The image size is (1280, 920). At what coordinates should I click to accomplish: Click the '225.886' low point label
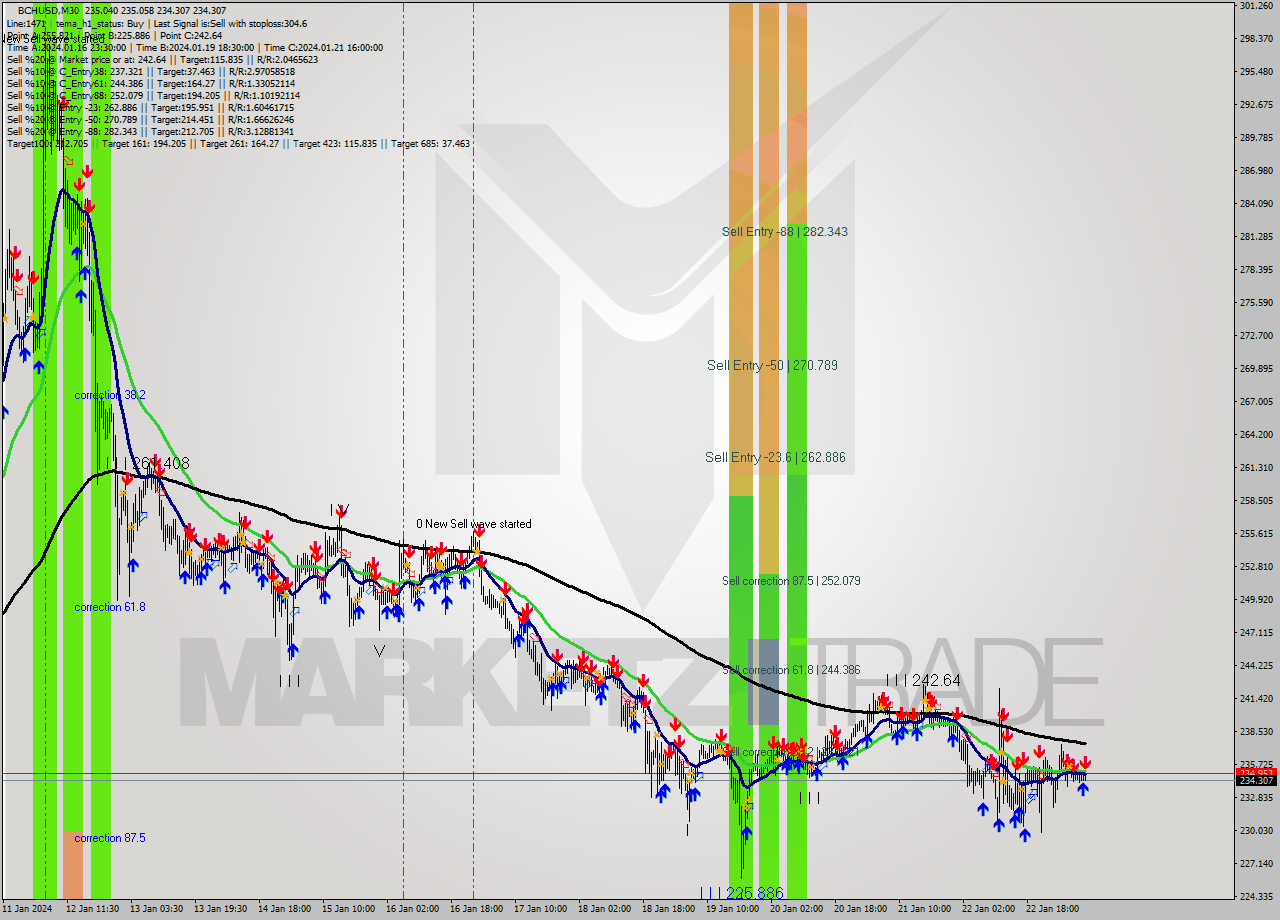753,892
